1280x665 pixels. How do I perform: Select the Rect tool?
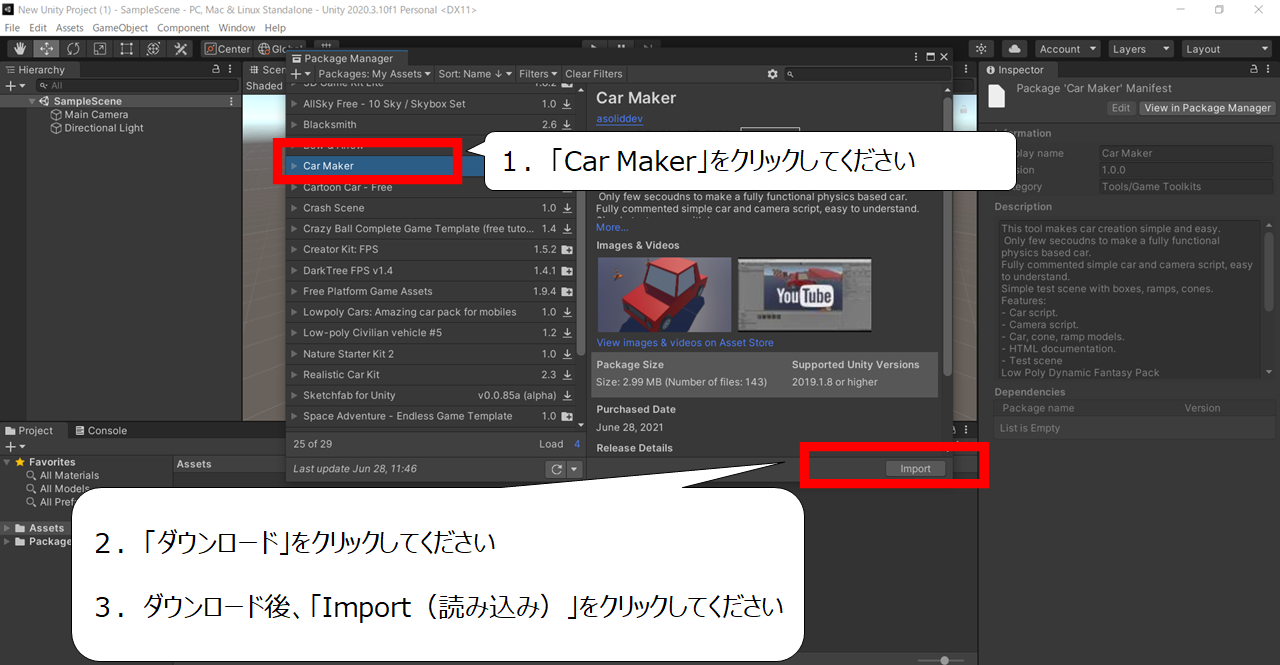pos(127,49)
